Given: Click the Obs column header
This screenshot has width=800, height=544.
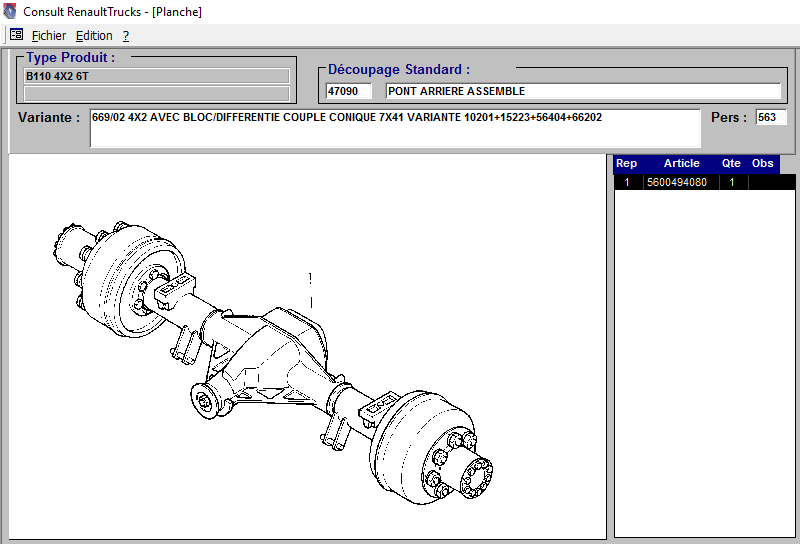Looking at the screenshot, I should (763, 164).
